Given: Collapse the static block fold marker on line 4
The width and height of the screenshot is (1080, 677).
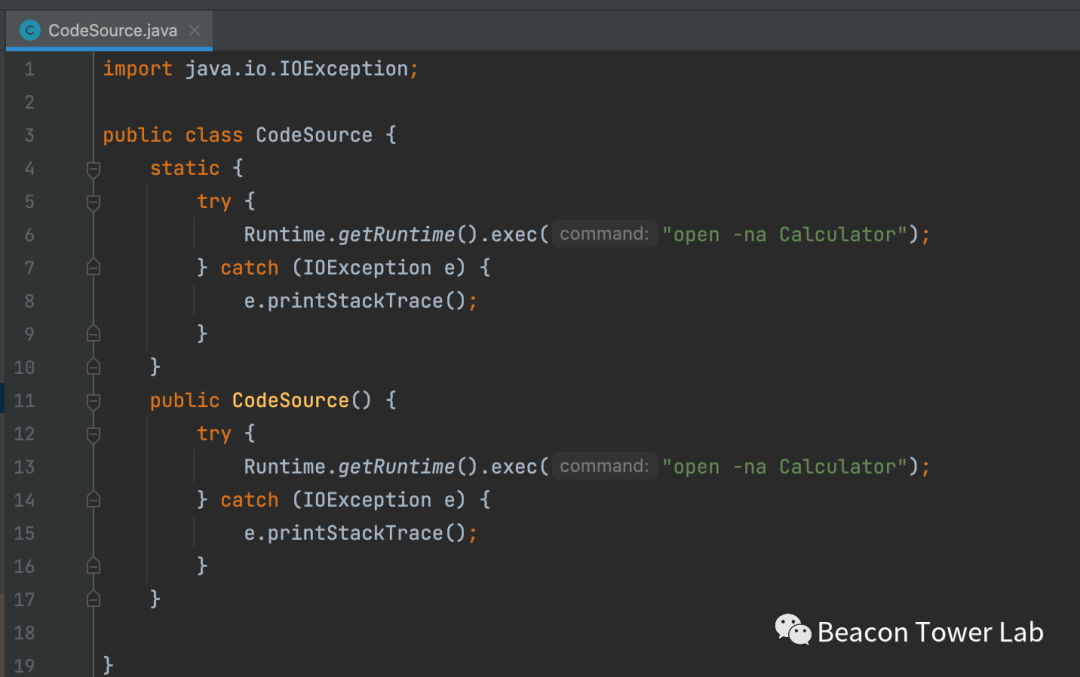Looking at the screenshot, I should [x=93, y=169].
